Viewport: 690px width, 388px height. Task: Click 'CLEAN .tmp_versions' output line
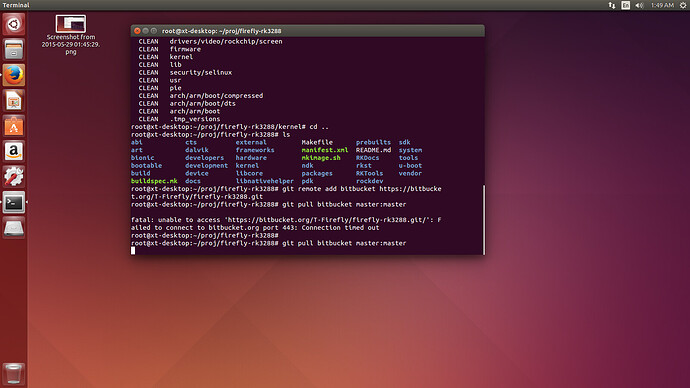(179, 119)
